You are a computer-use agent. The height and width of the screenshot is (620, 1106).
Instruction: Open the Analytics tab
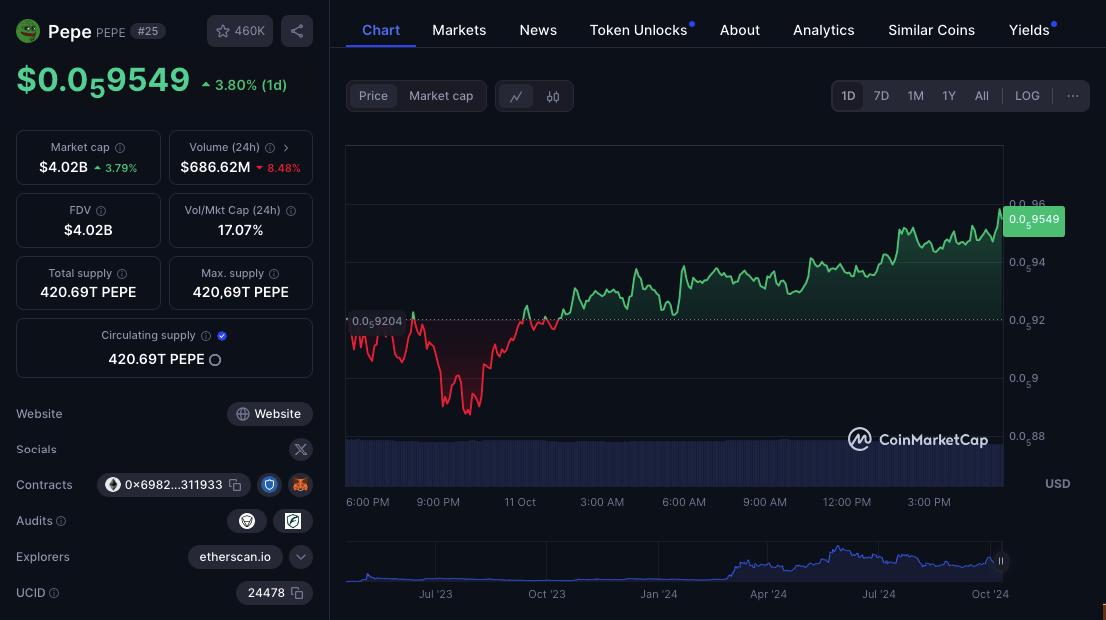click(x=824, y=30)
